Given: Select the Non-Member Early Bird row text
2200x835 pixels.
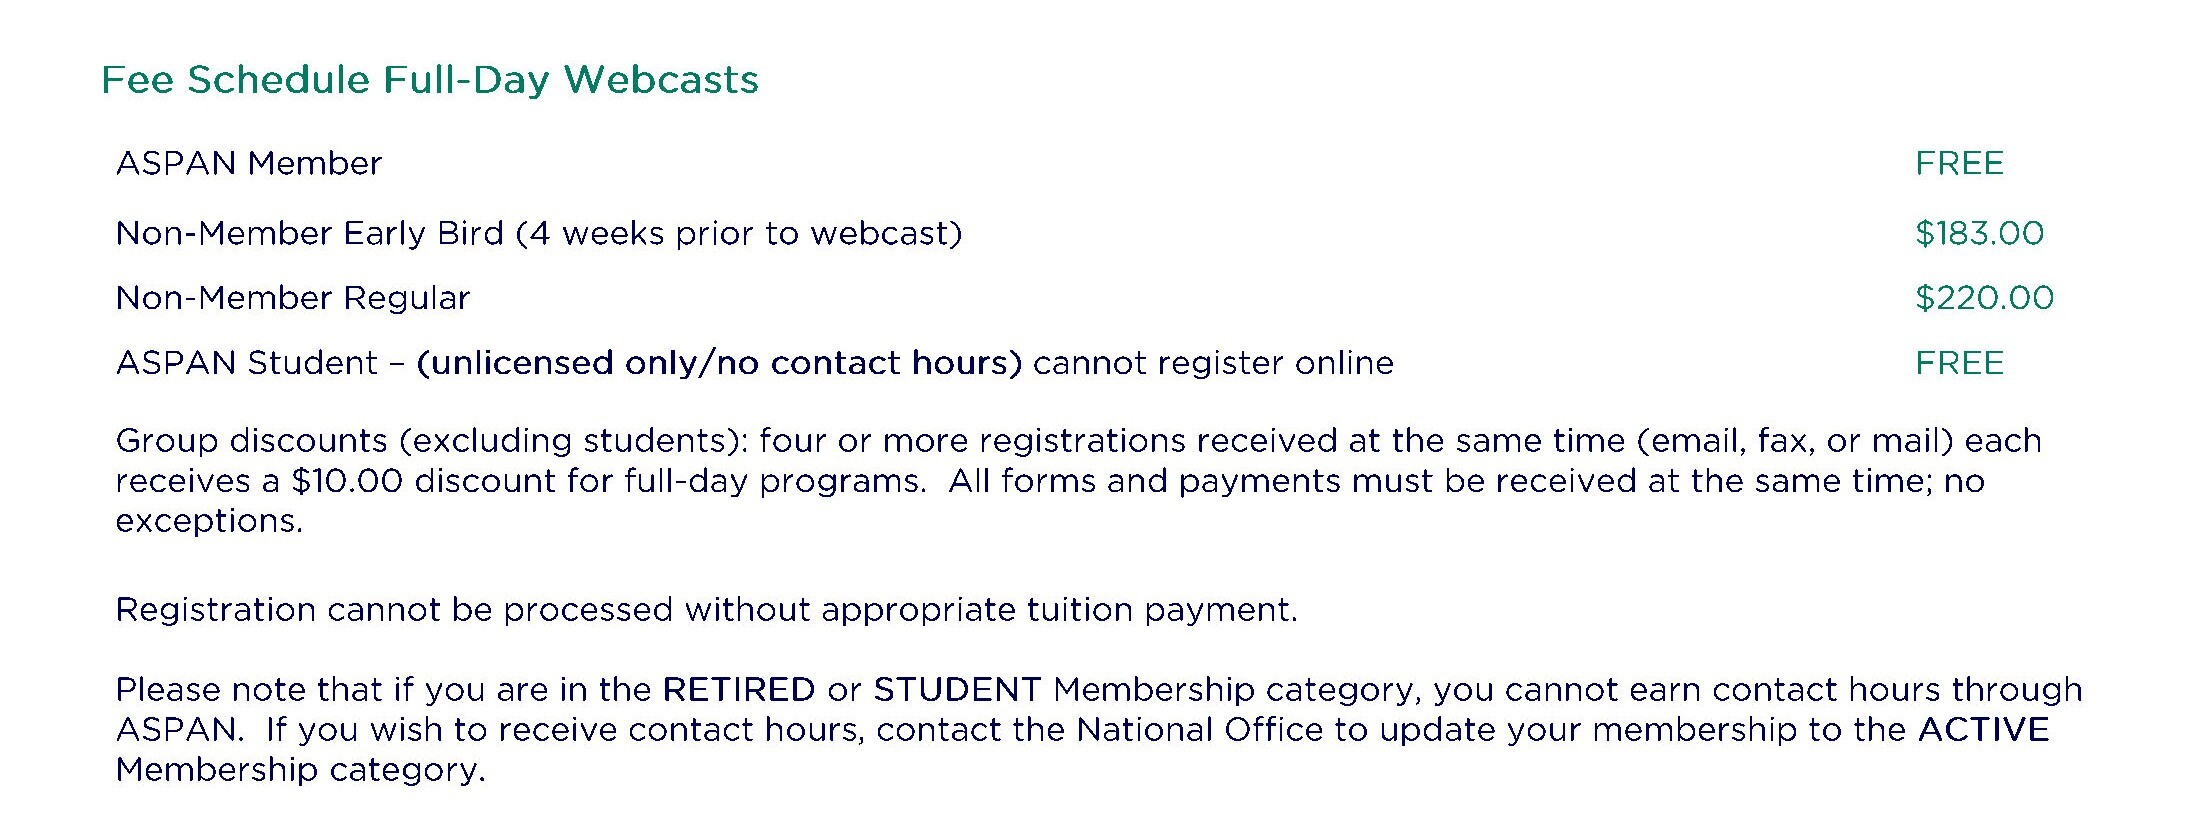Looking at the screenshot, I should (x=539, y=233).
